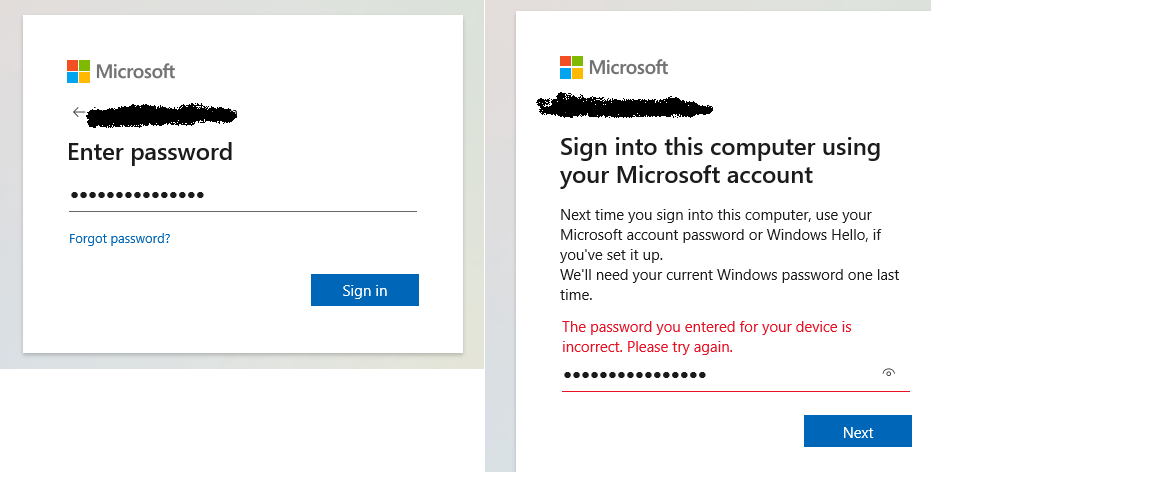Click the Microsoft wordmark in the right dialog
The width and height of the screenshot is (1152, 484).
click(x=628, y=67)
